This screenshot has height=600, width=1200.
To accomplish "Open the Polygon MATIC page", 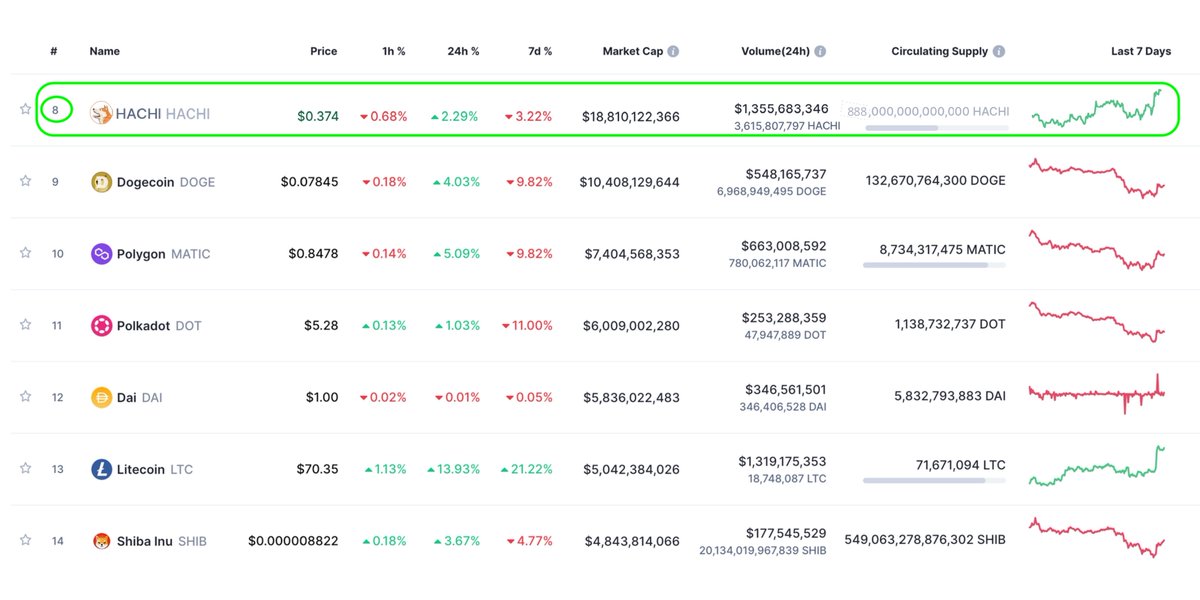I will (164, 254).
